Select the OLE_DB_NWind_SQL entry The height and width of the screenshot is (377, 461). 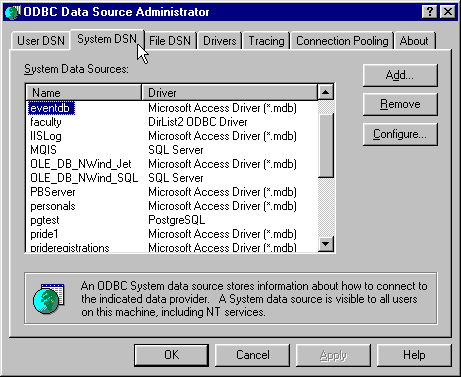point(84,178)
